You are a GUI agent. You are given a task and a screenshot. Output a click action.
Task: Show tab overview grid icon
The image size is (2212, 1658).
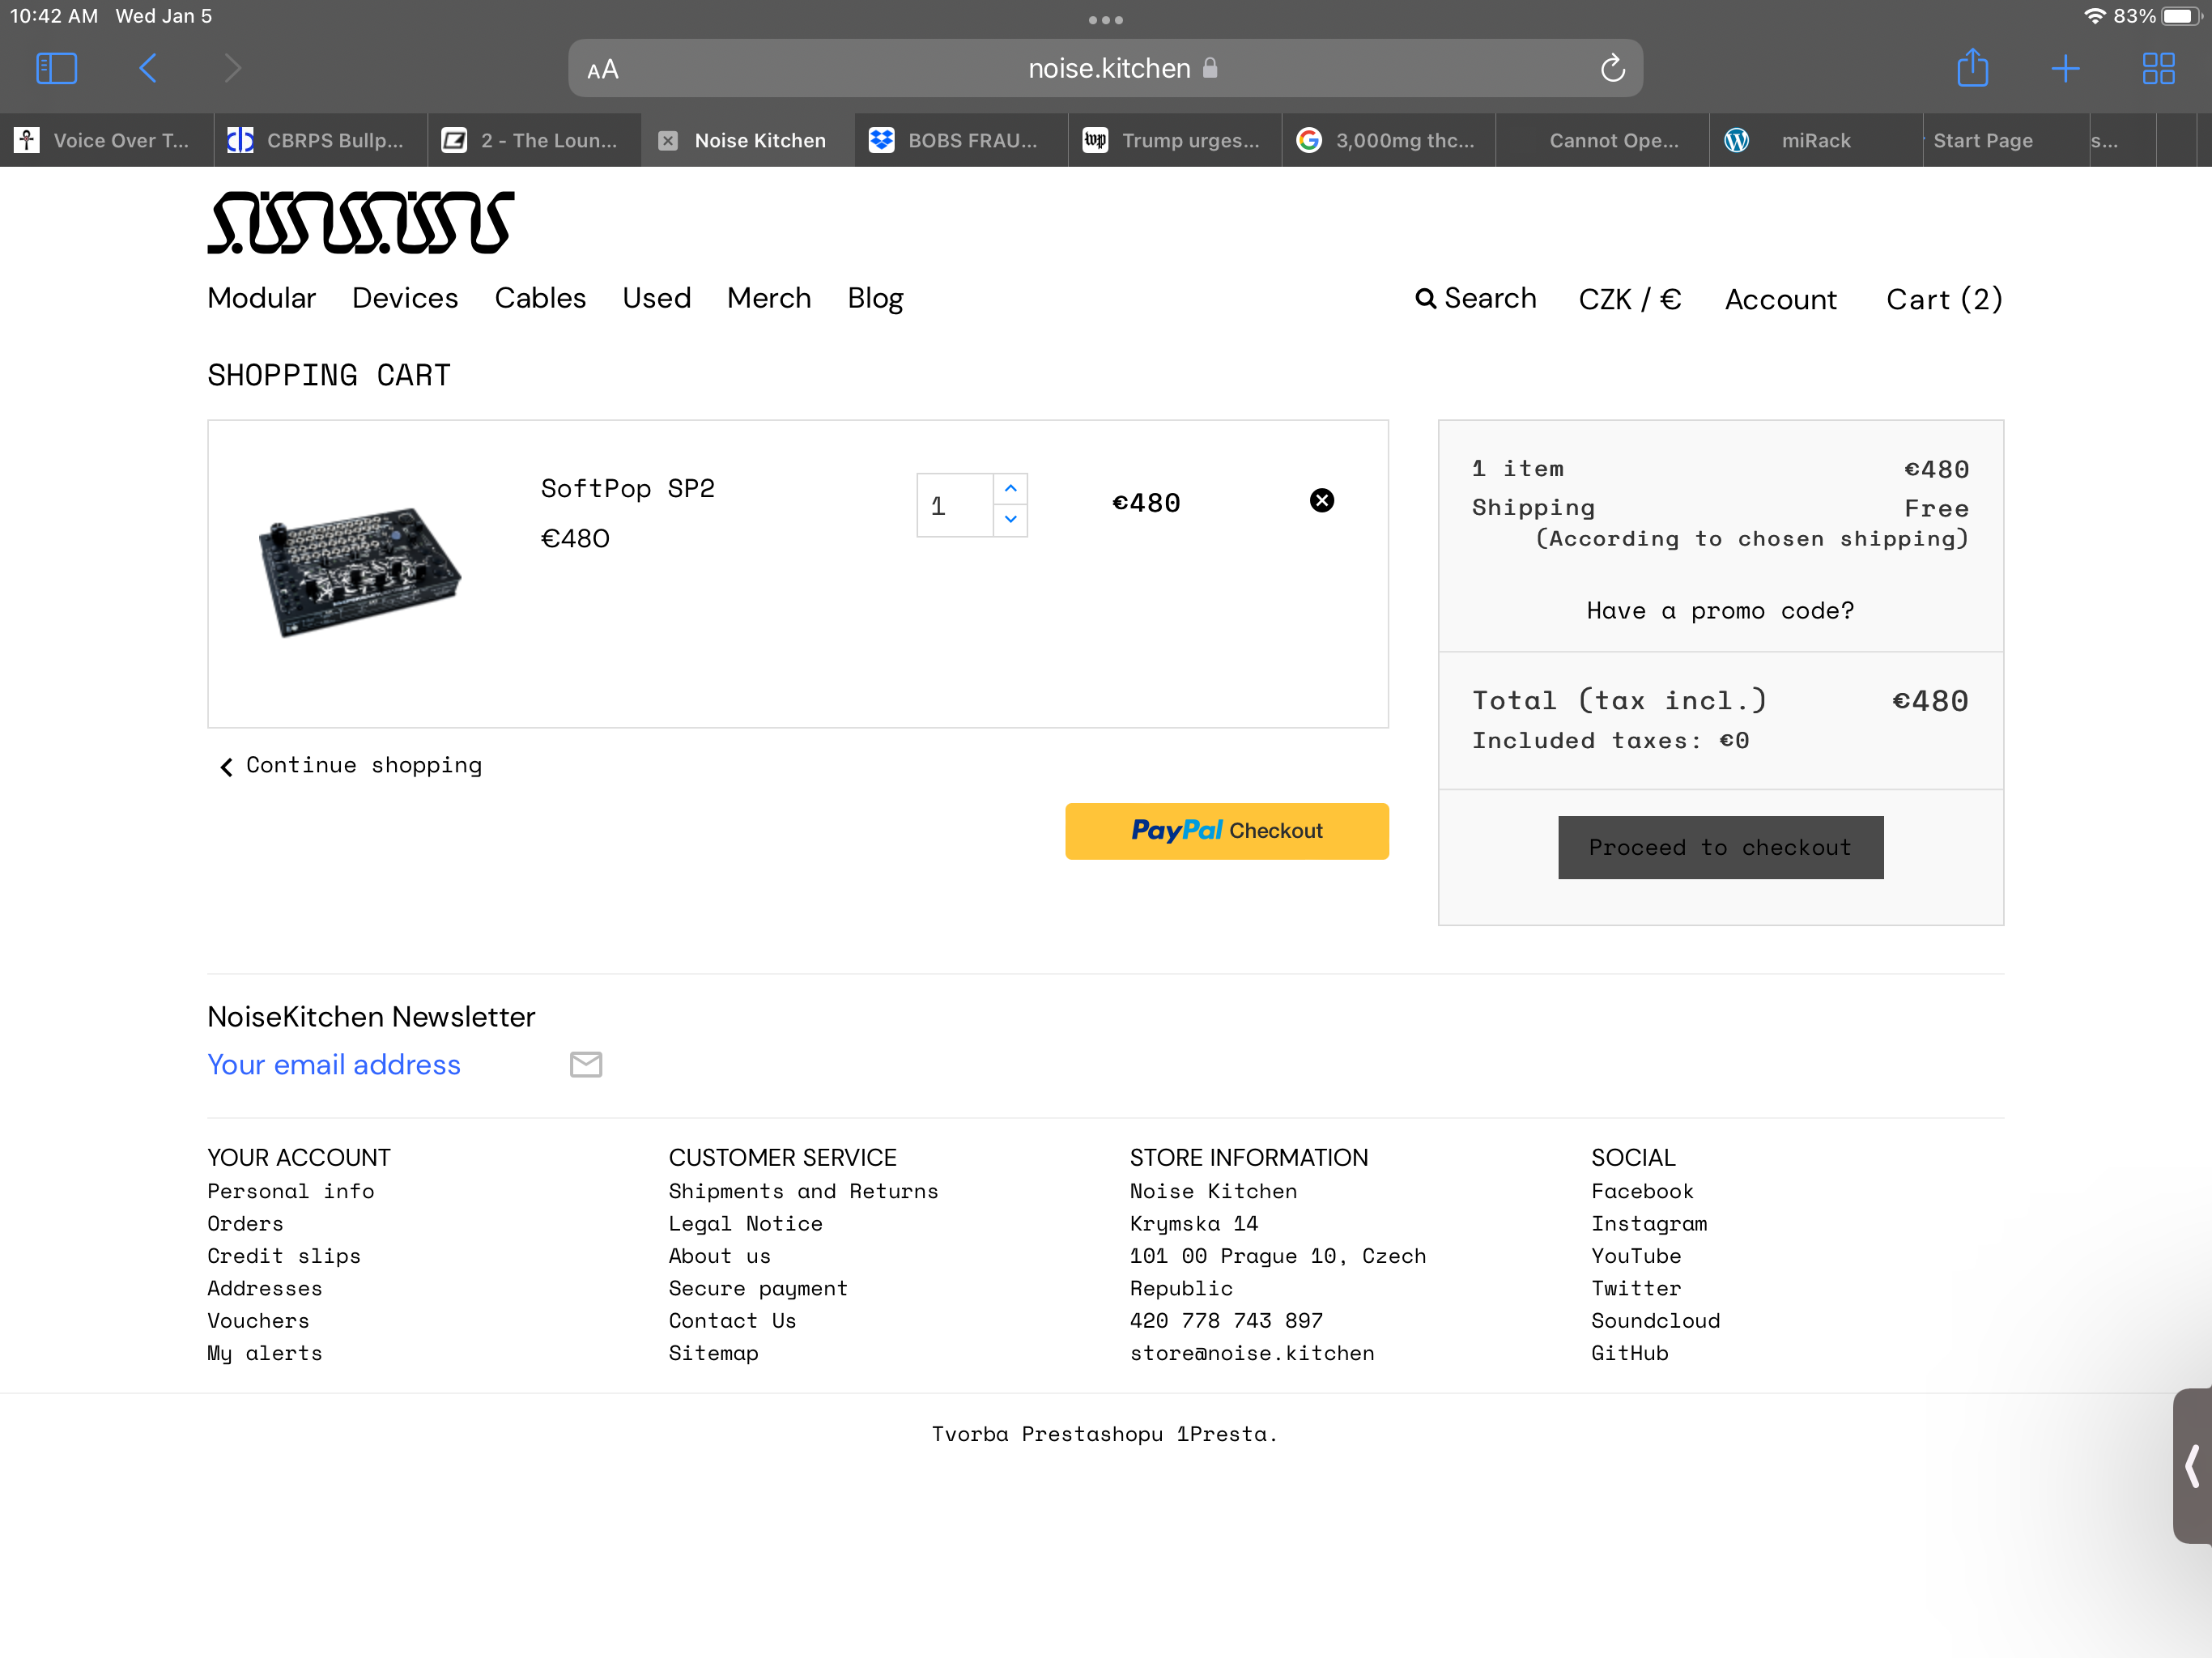tap(2158, 68)
